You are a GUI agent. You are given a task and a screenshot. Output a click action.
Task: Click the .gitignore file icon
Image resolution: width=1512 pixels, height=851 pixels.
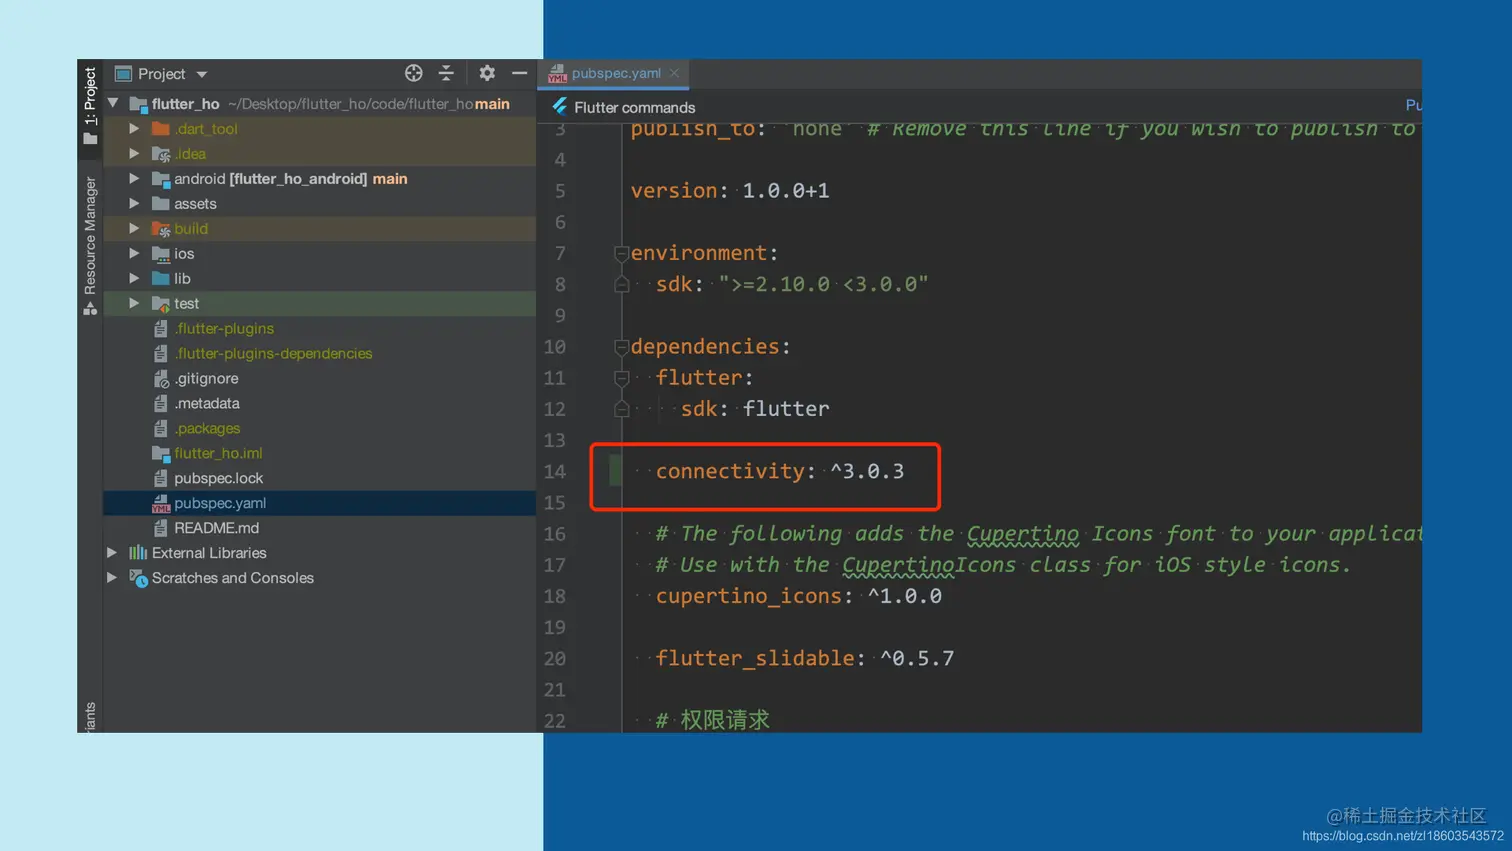pyautogui.click(x=160, y=378)
